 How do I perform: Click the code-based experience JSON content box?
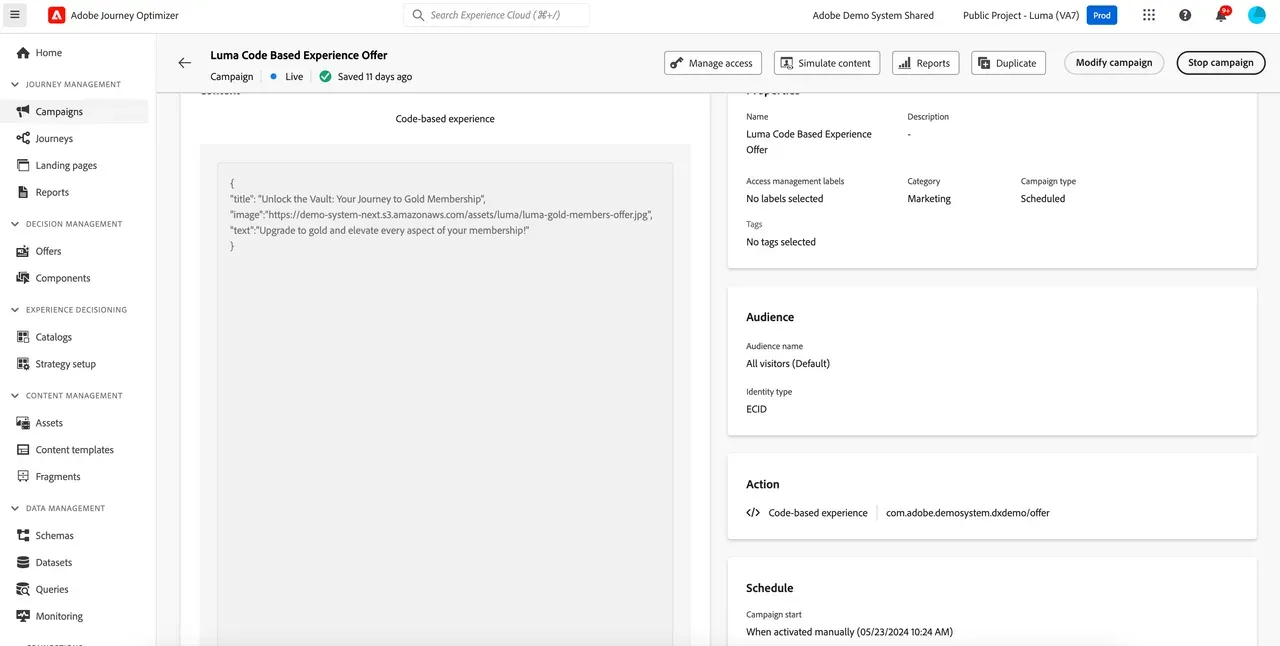coord(445,404)
